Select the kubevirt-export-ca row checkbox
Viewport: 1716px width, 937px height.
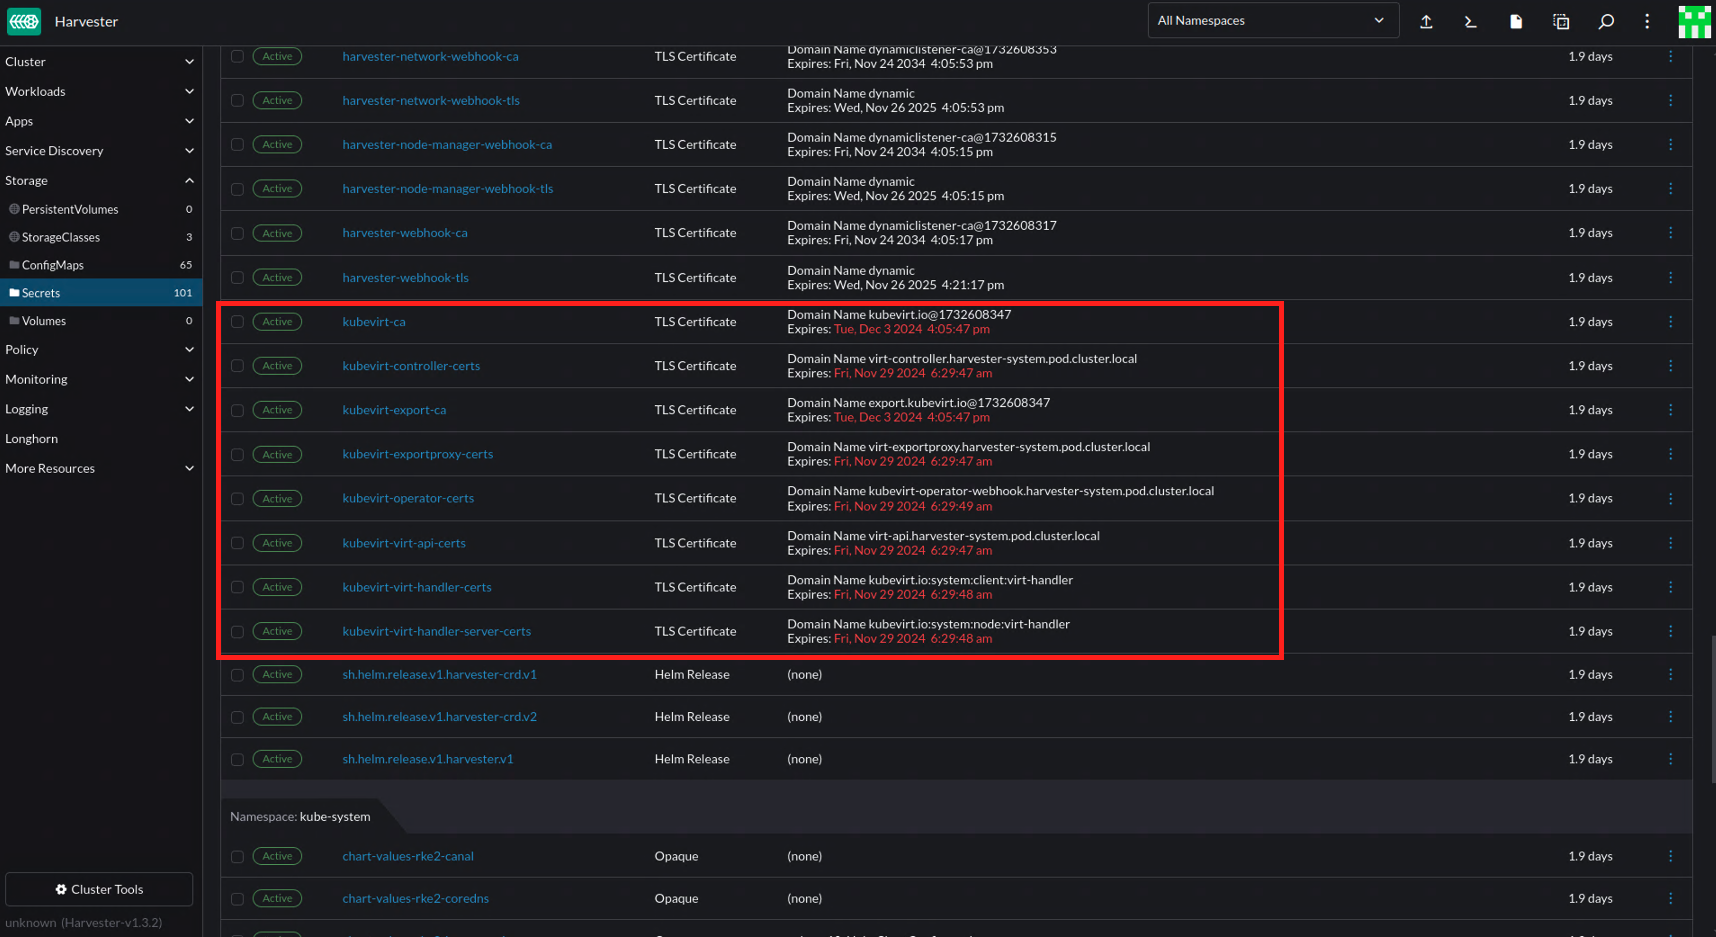tap(237, 410)
